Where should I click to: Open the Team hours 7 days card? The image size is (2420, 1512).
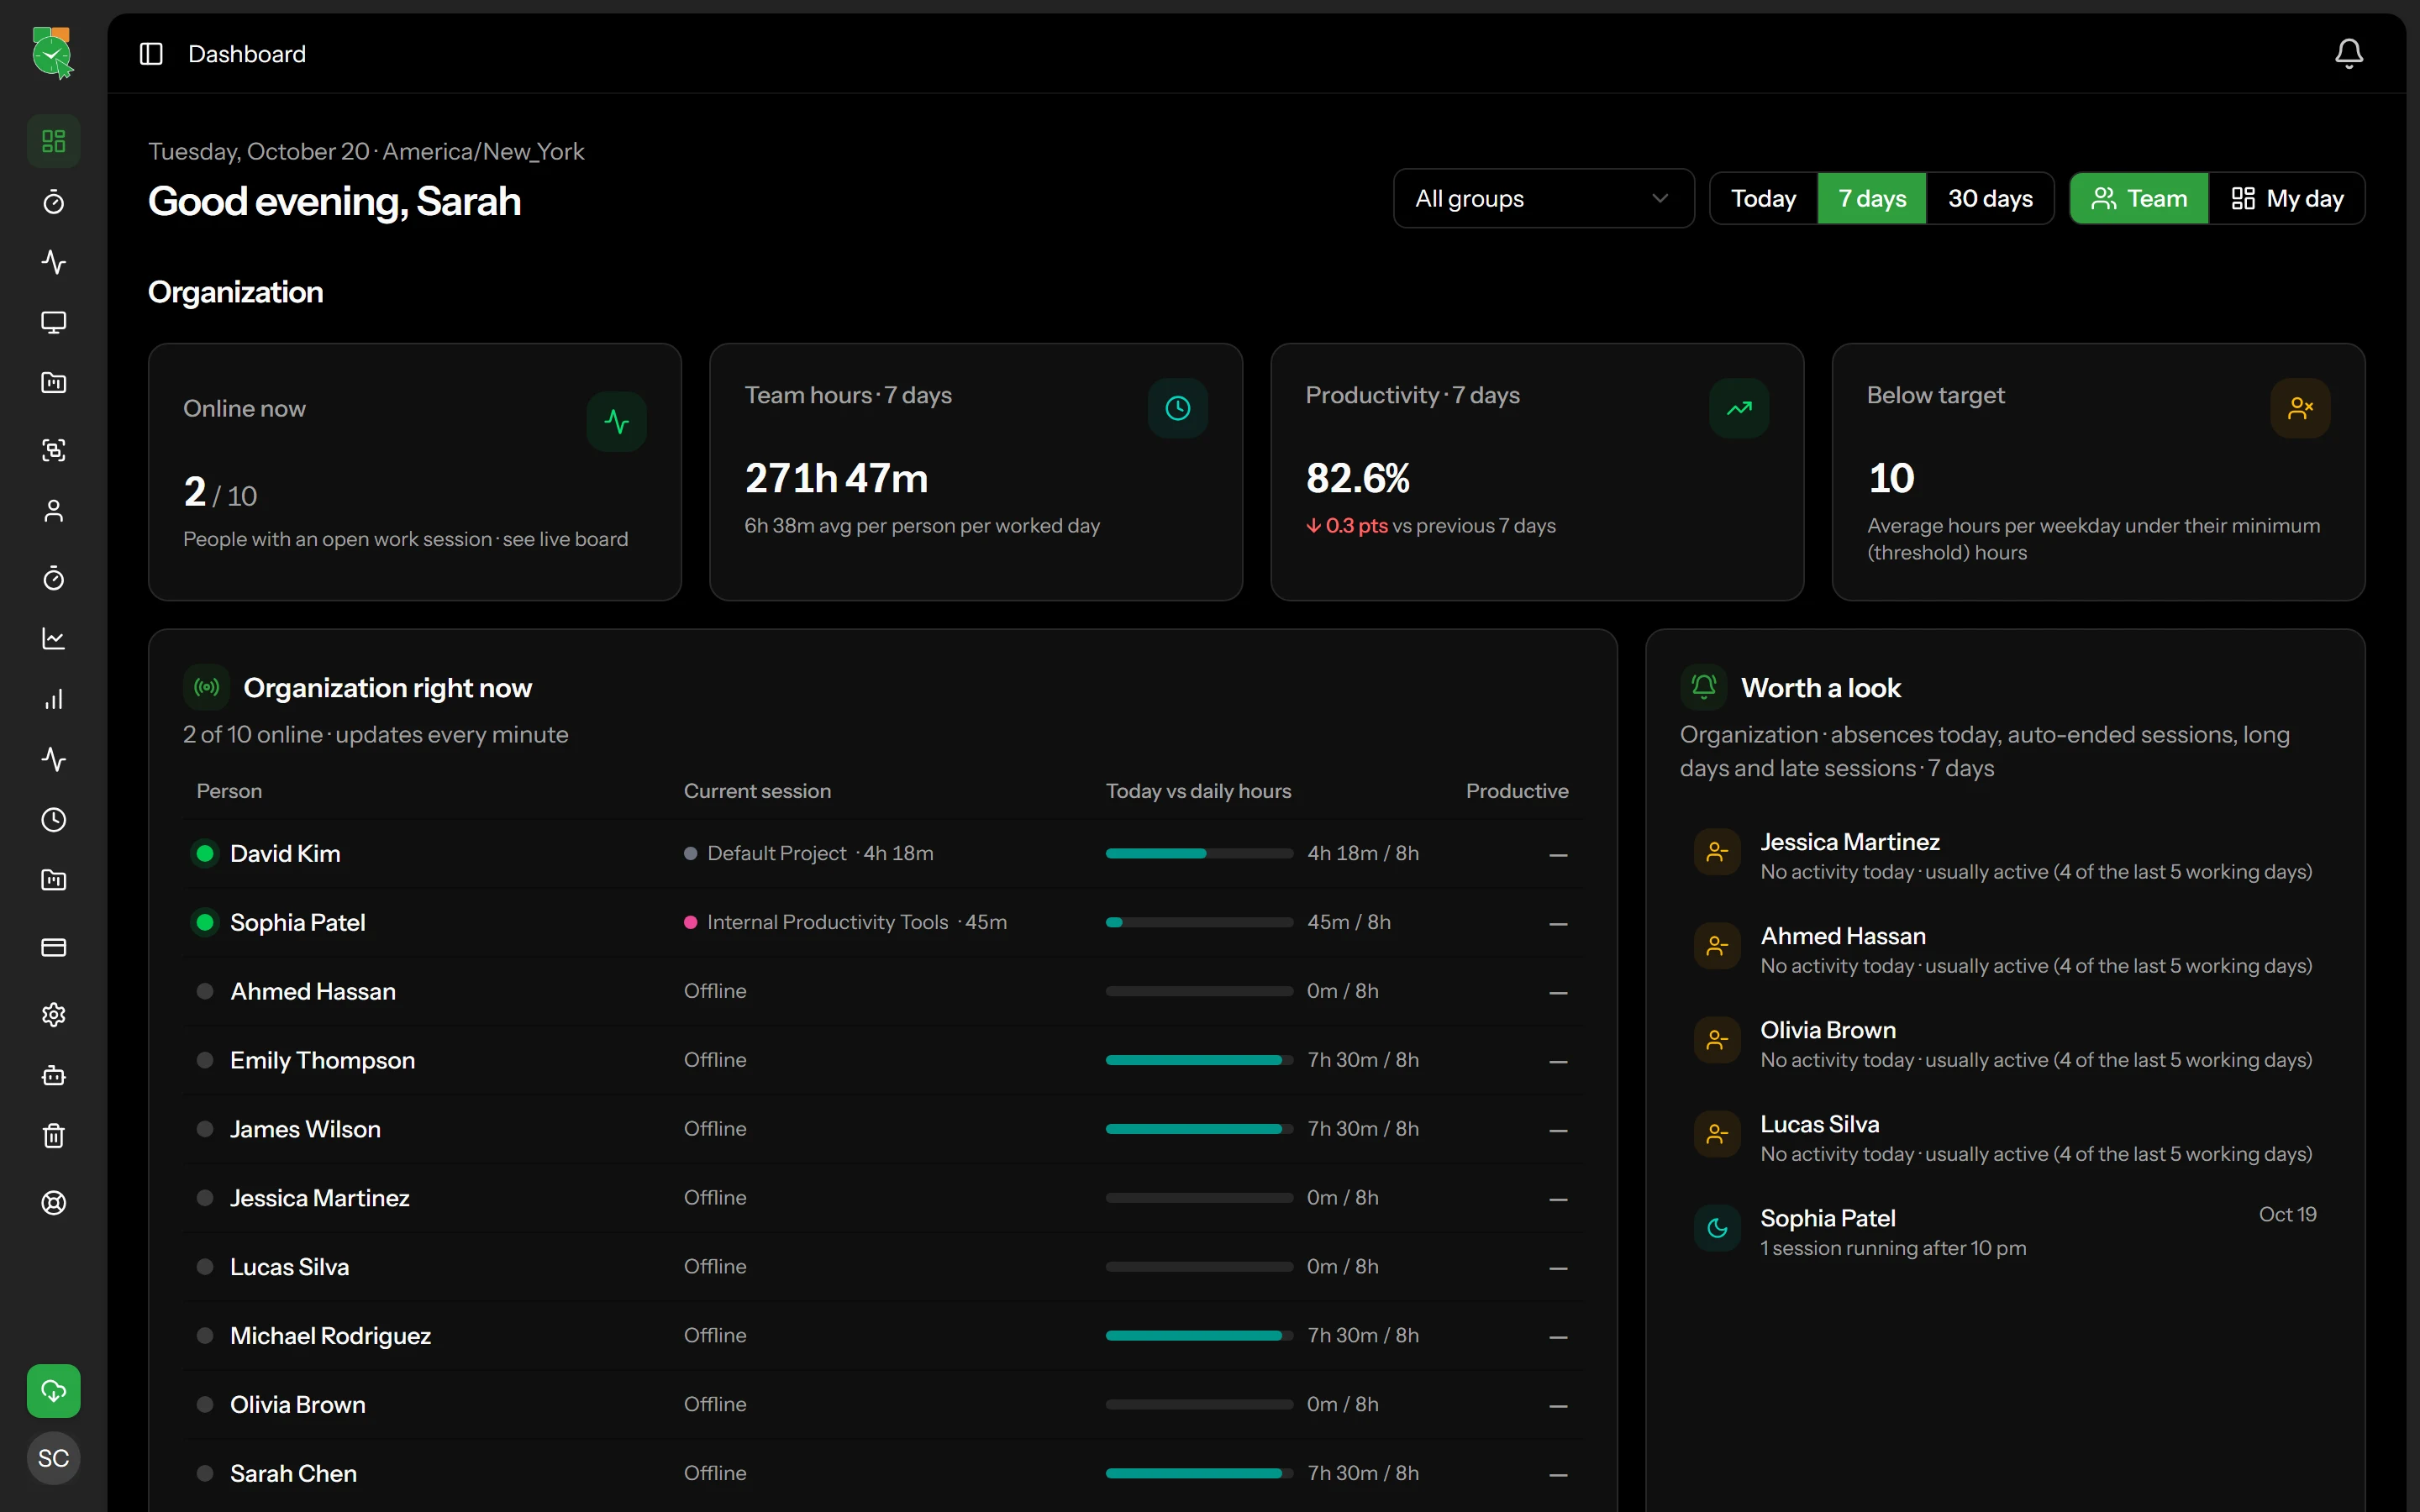(x=975, y=472)
